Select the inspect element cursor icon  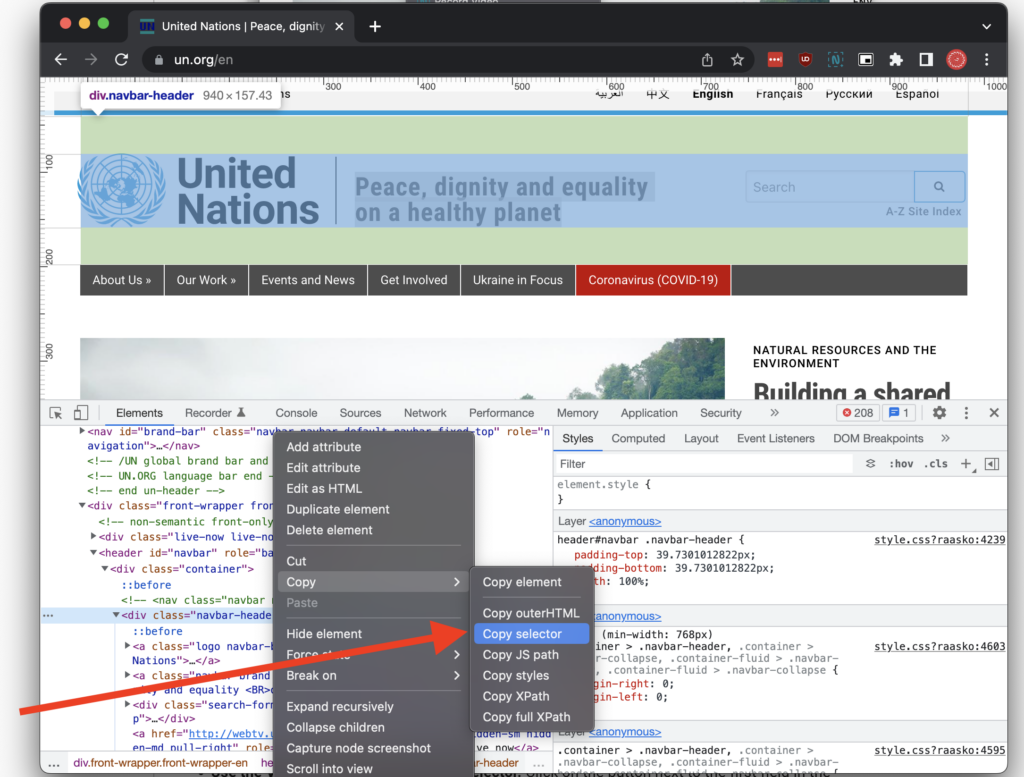(x=55, y=412)
